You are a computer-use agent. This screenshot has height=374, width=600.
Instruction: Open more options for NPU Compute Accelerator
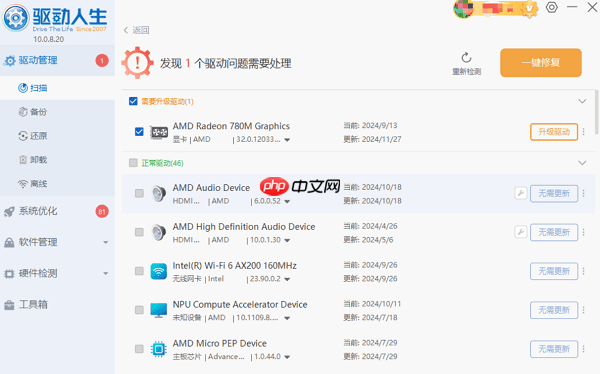coord(584,310)
